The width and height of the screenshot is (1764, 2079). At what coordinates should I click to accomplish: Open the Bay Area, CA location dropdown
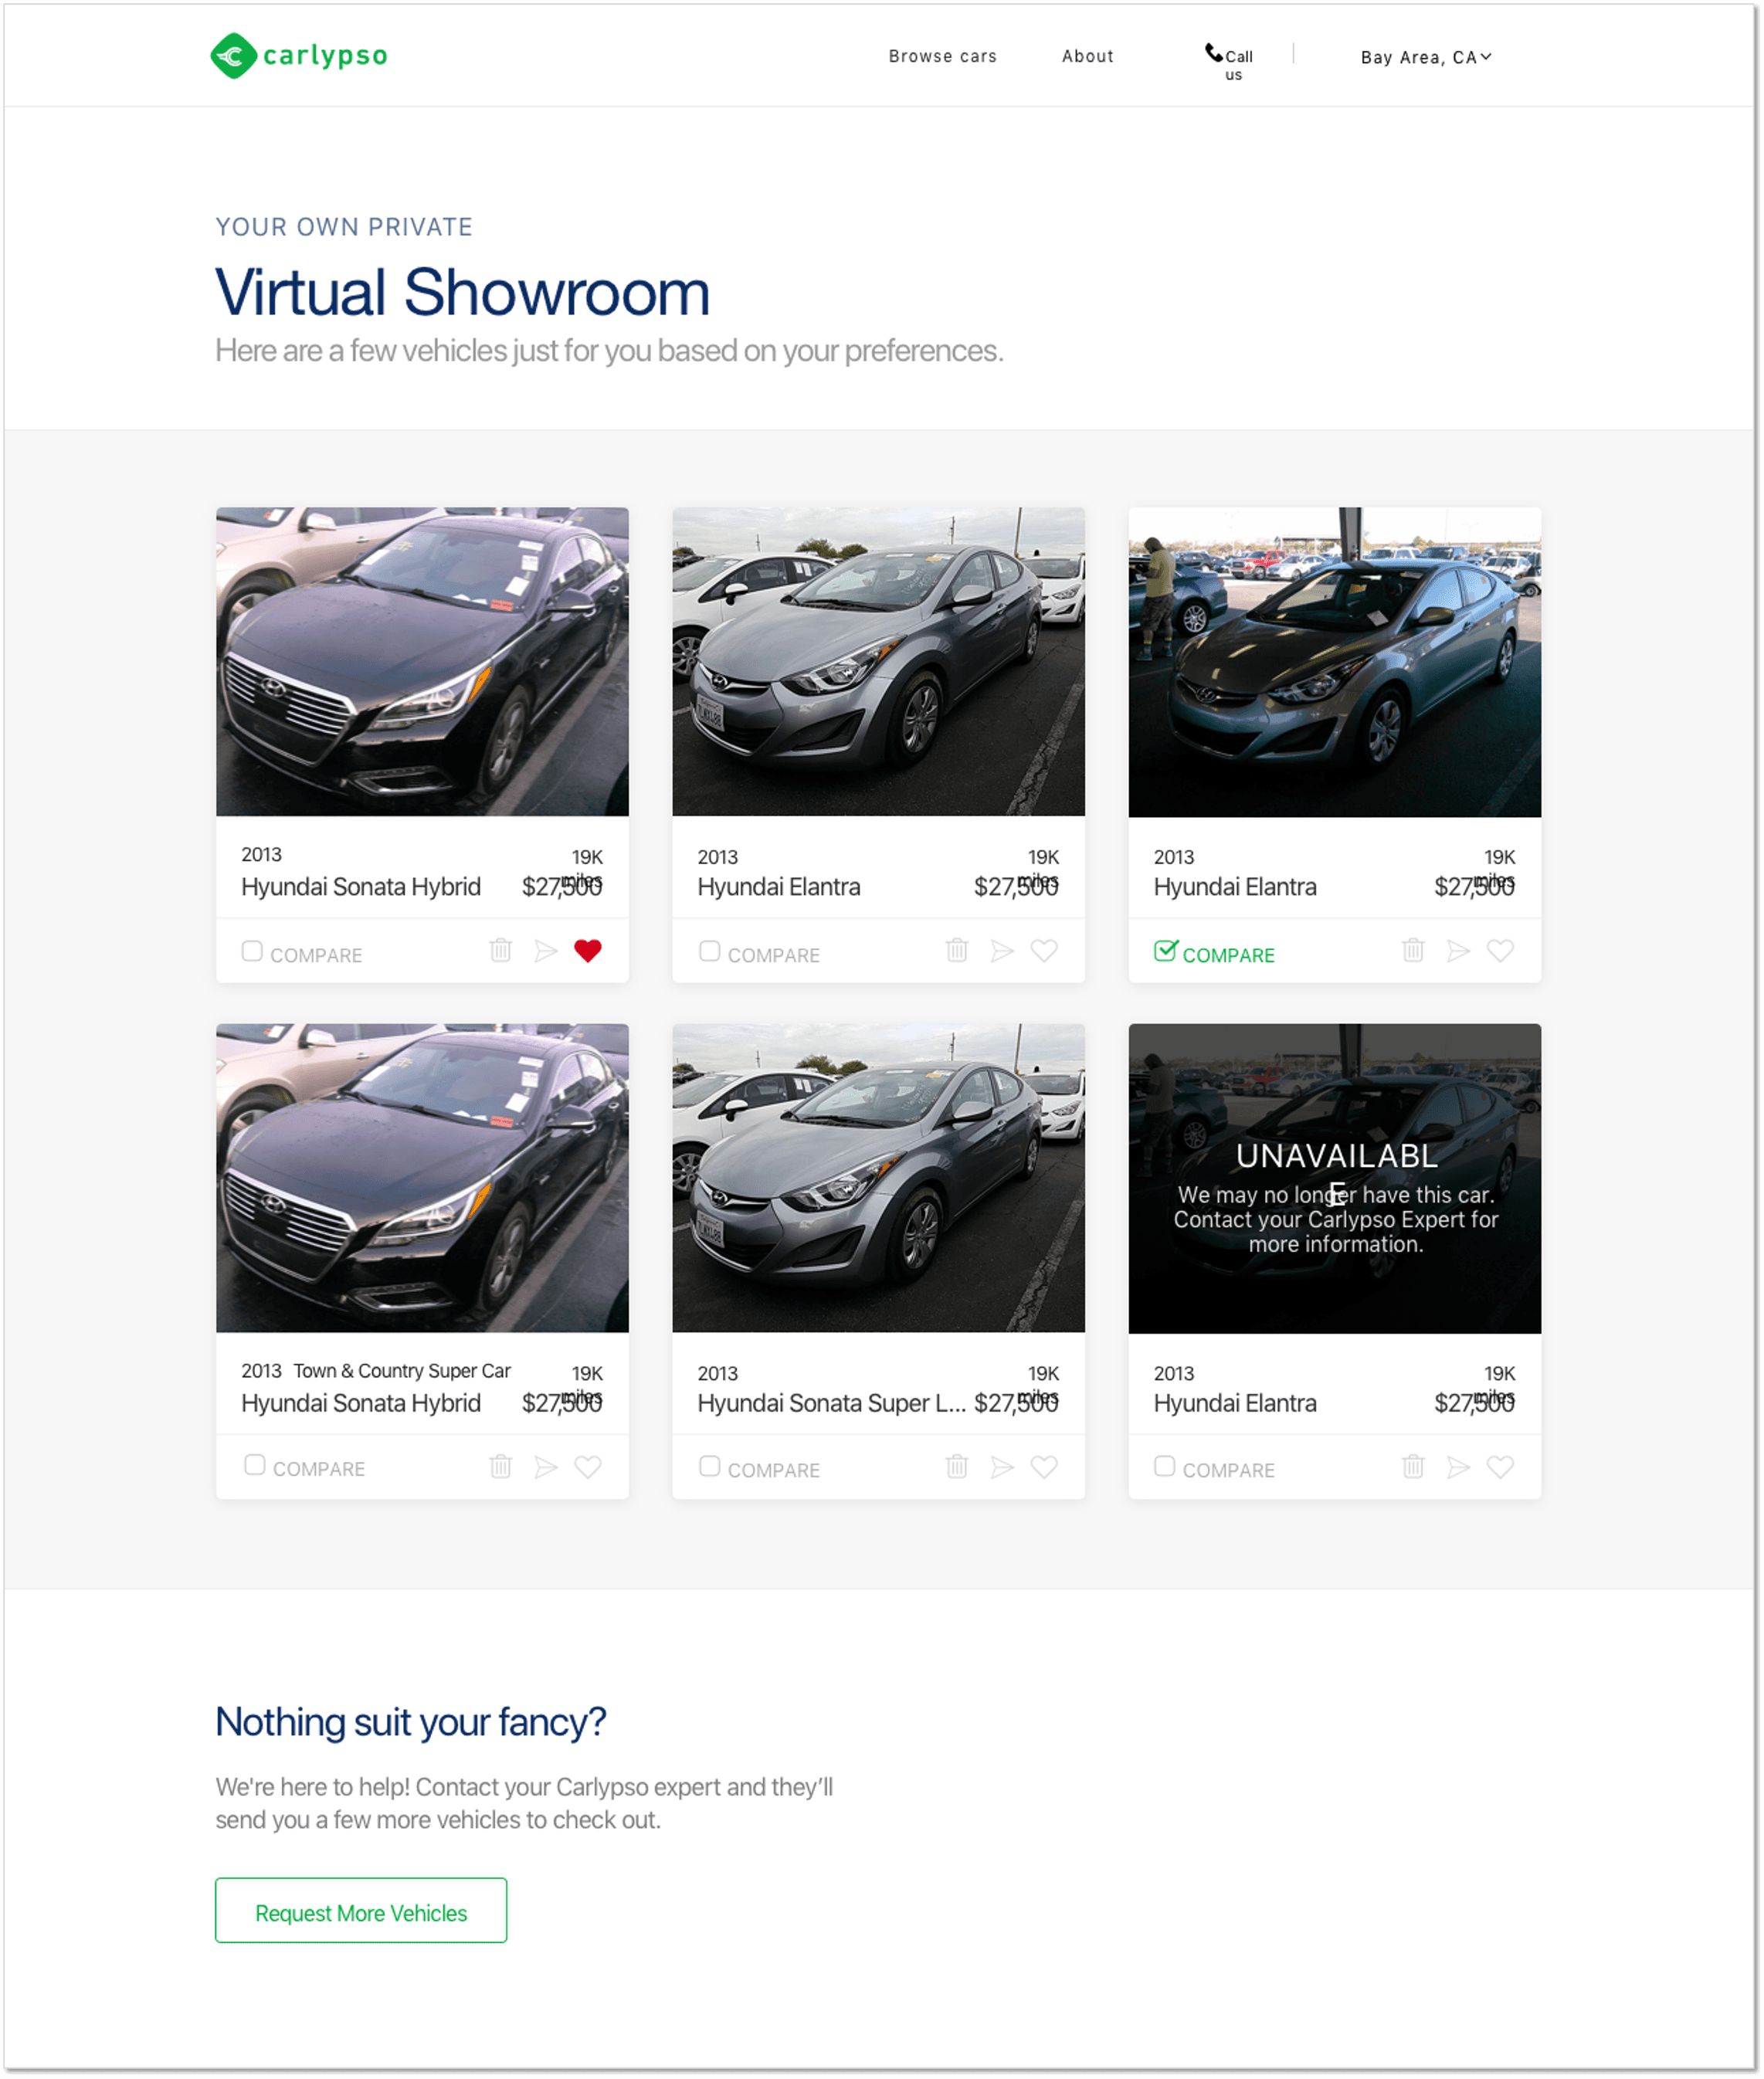(x=1424, y=57)
